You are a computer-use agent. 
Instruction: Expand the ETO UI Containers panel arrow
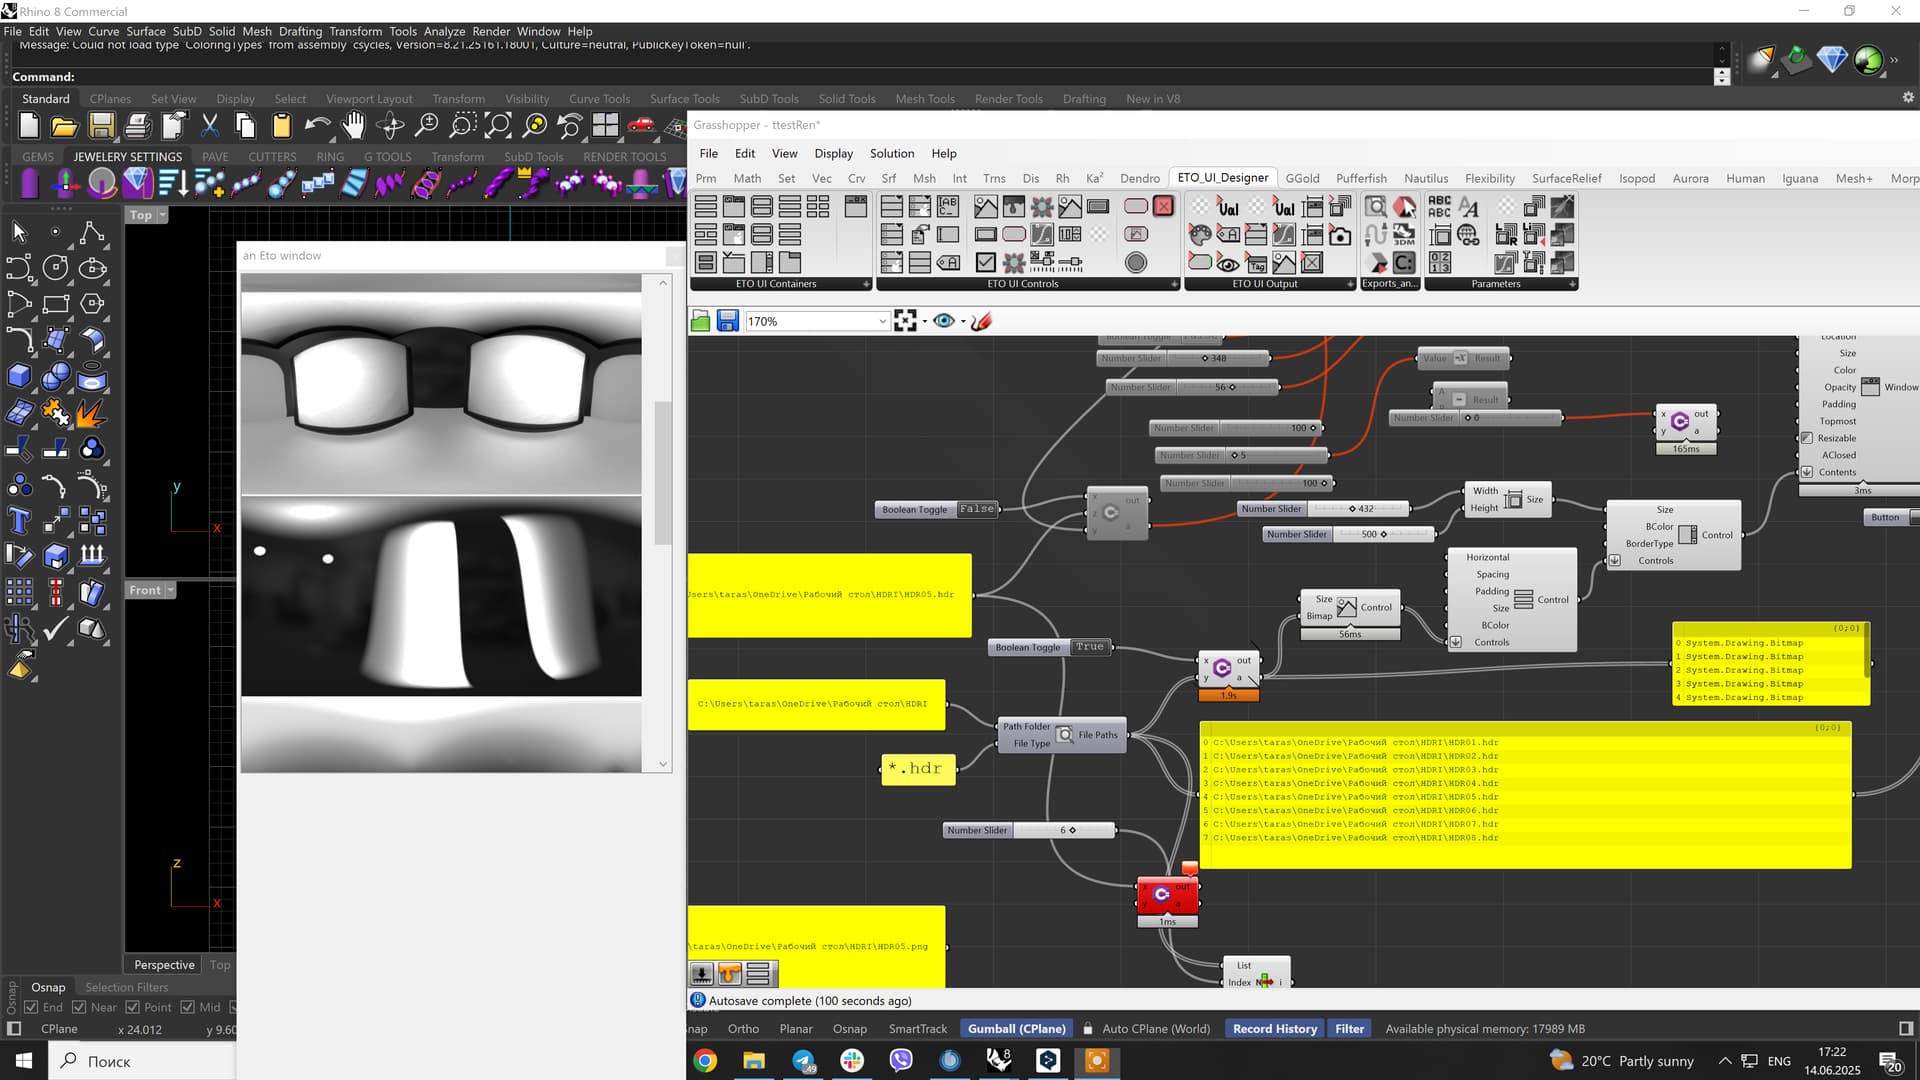(x=866, y=284)
